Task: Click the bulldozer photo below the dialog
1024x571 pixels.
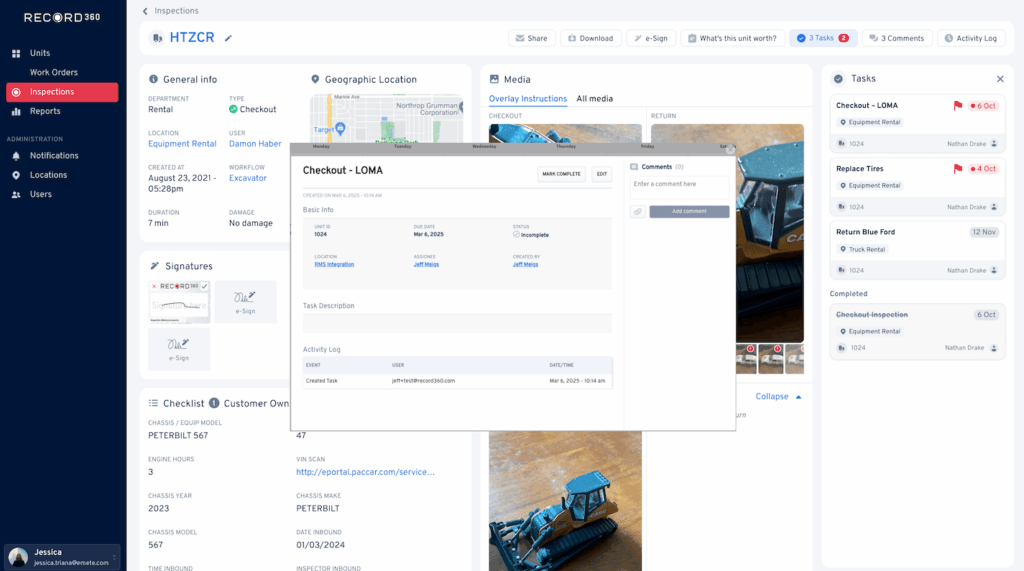Action: pyautogui.click(x=565, y=500)
